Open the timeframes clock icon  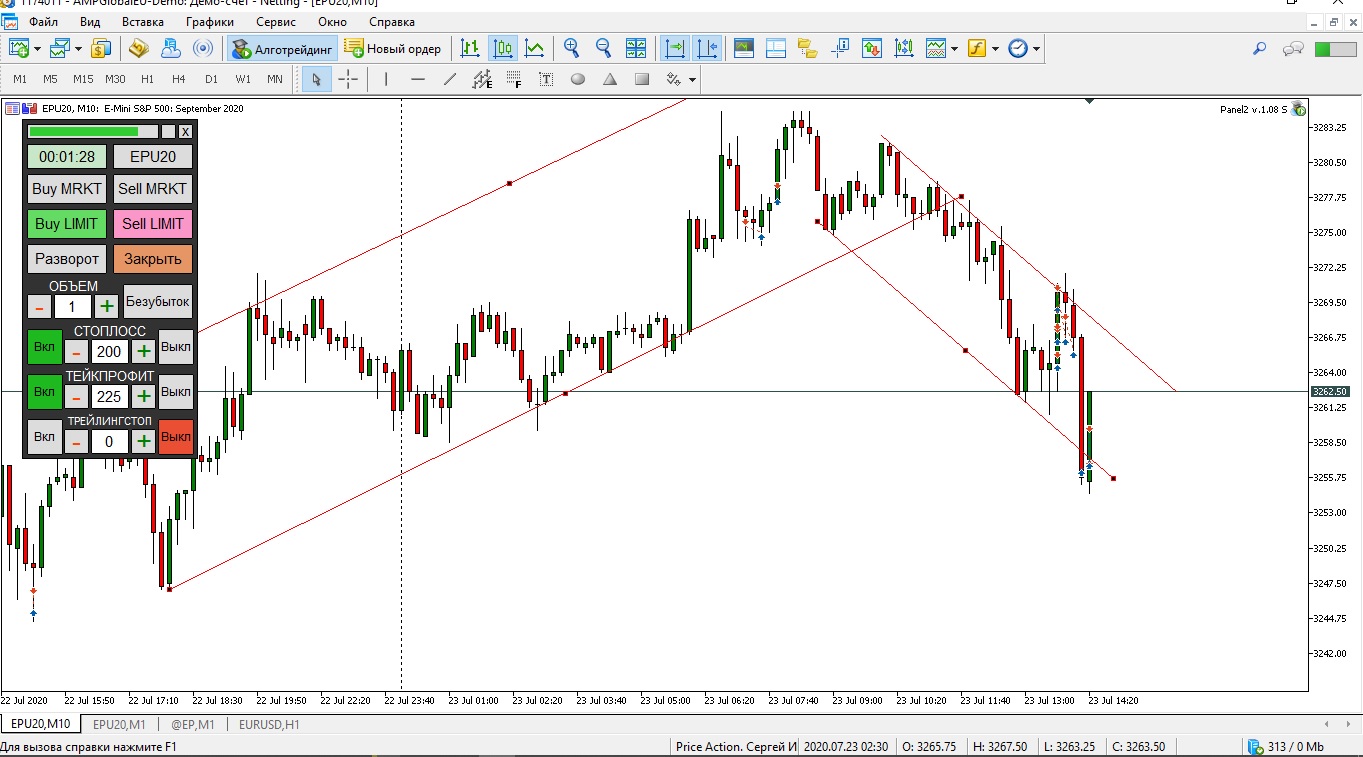pos(1018,47)
